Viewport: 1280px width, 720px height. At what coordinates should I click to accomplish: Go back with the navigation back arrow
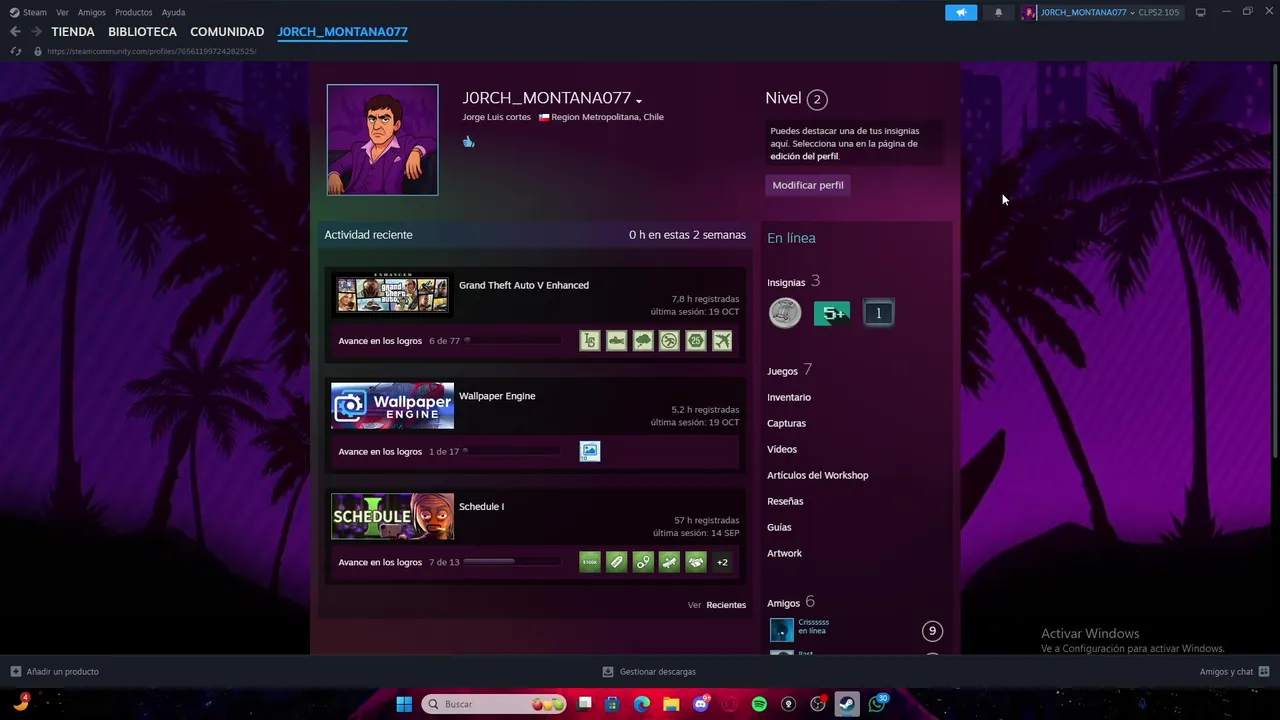tap(15, 32)
